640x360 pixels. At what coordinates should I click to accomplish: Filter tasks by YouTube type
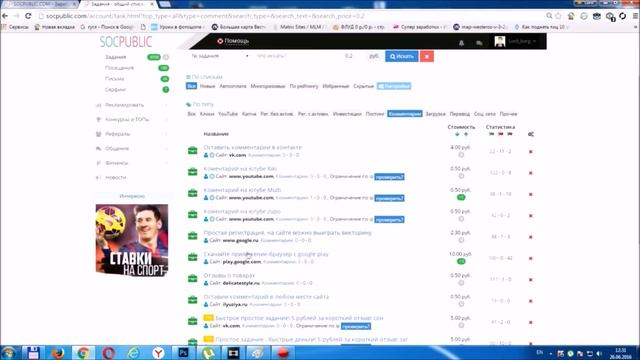228,114
